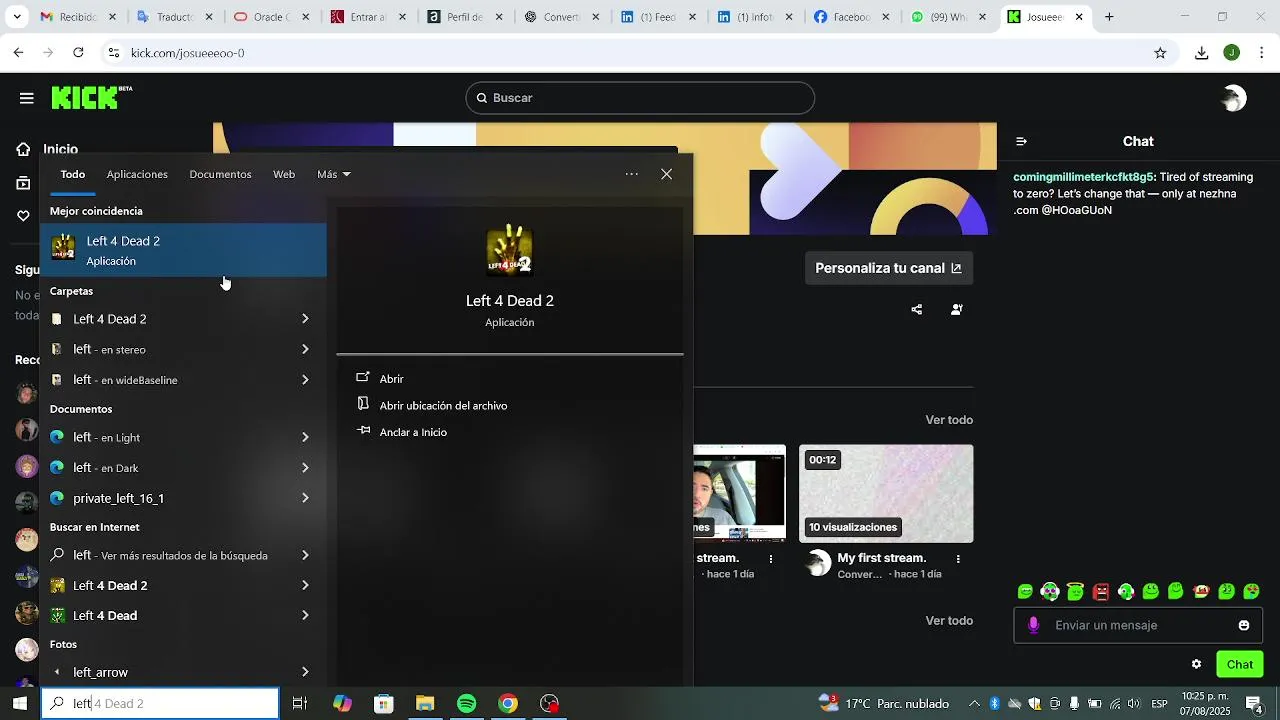Click the Windows taskbar search box
1280x720 pixels.
tap(160, 704)
